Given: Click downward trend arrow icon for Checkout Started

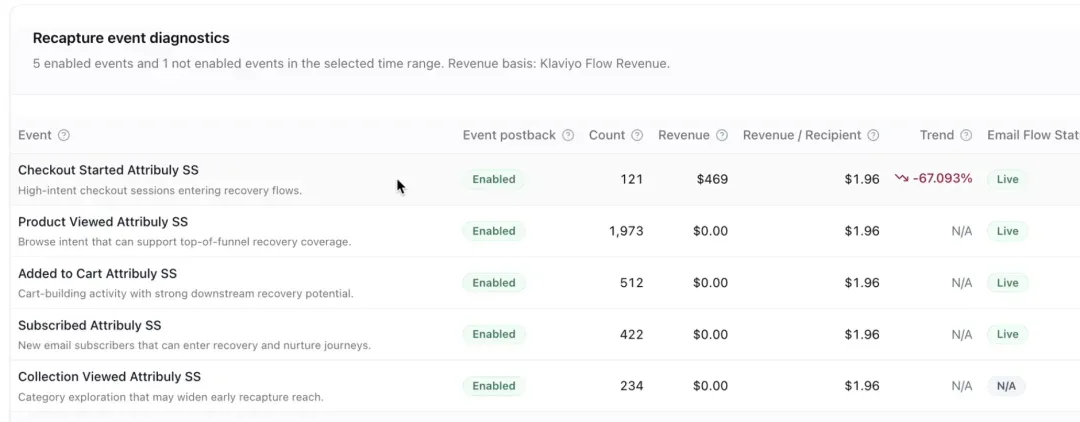Looking at the screenshot, I should click(x=902, y=179).
